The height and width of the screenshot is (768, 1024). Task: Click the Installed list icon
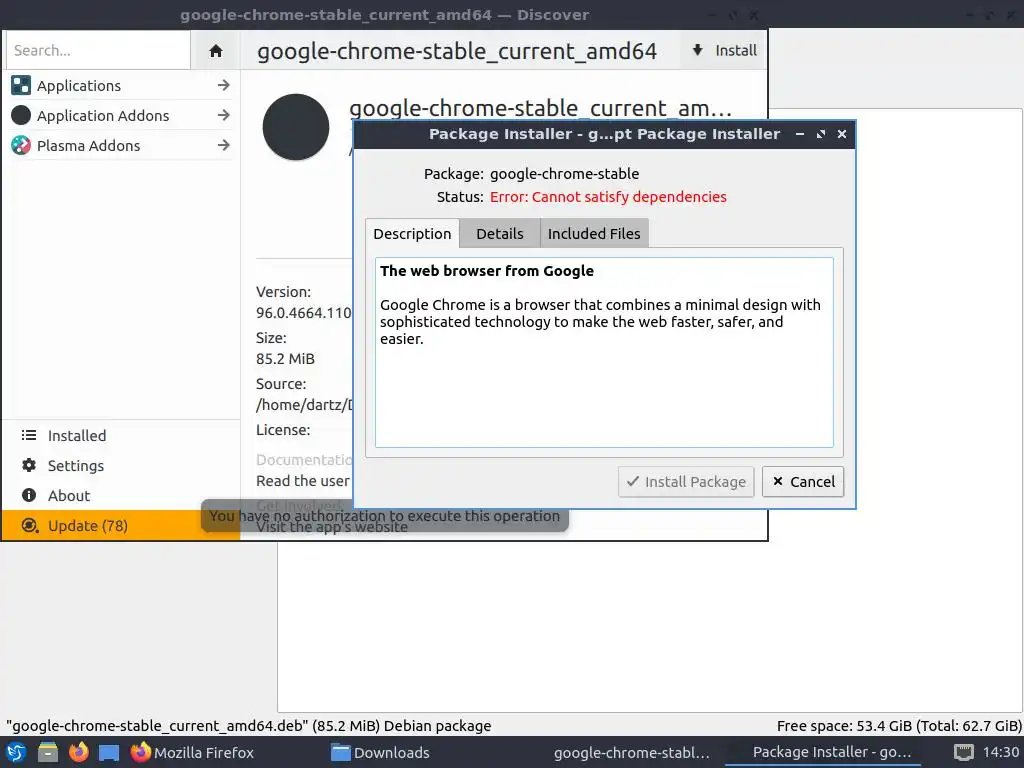[29, 435]
